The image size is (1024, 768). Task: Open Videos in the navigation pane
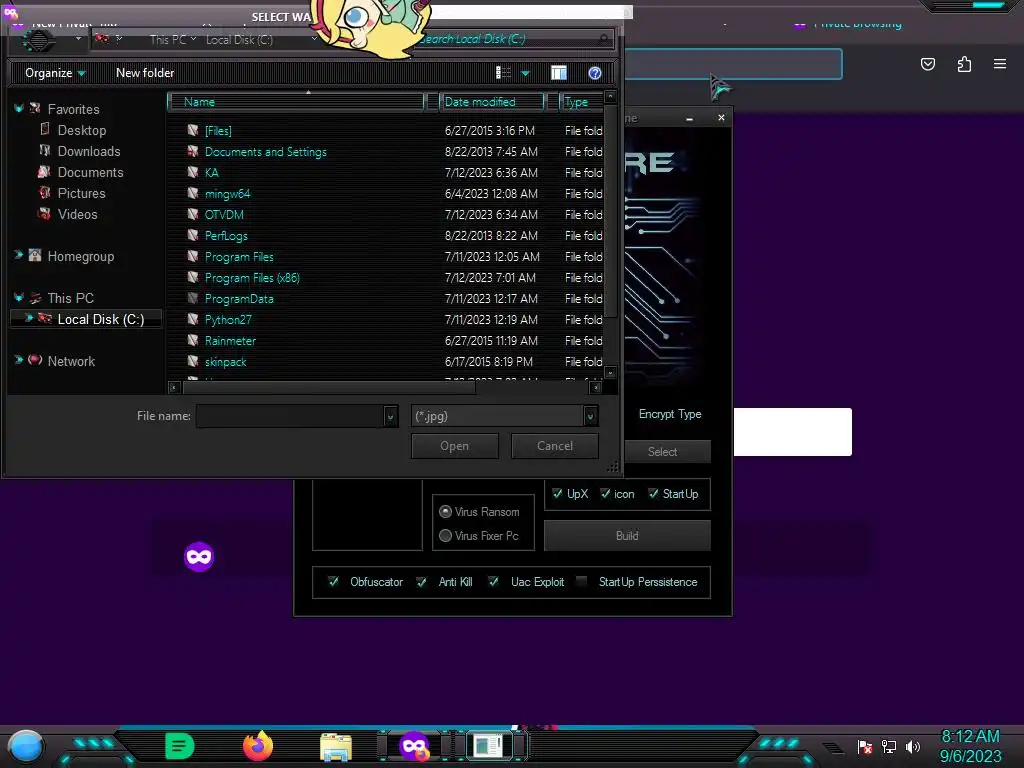77,214
